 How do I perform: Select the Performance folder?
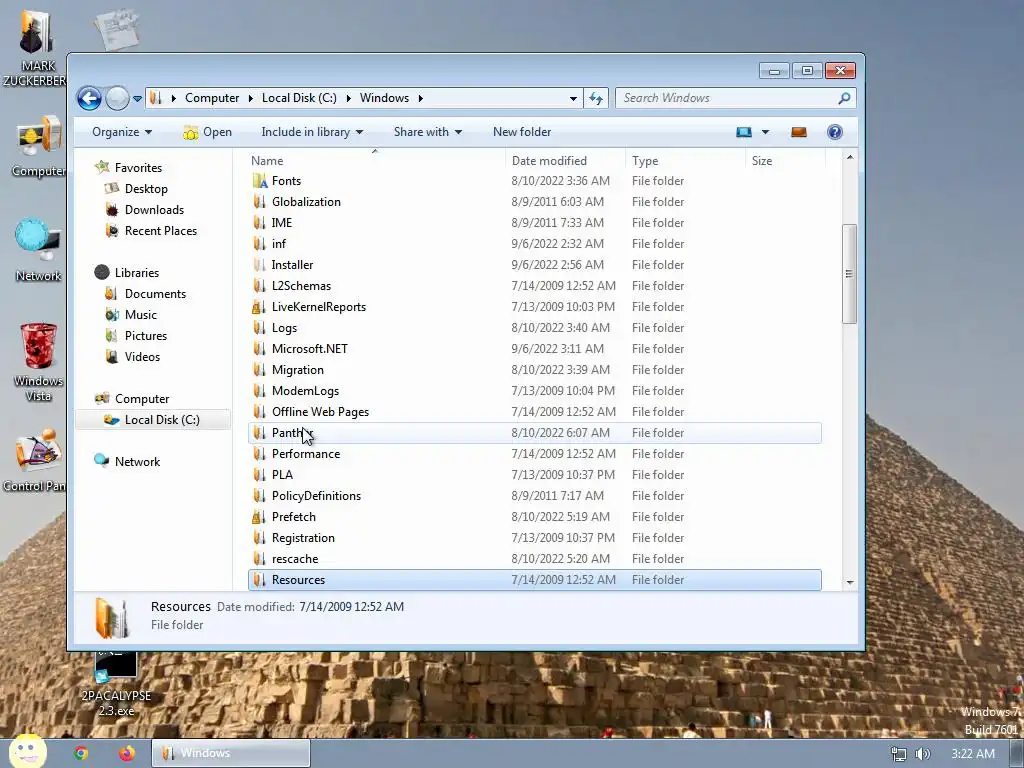click(306, 454)
